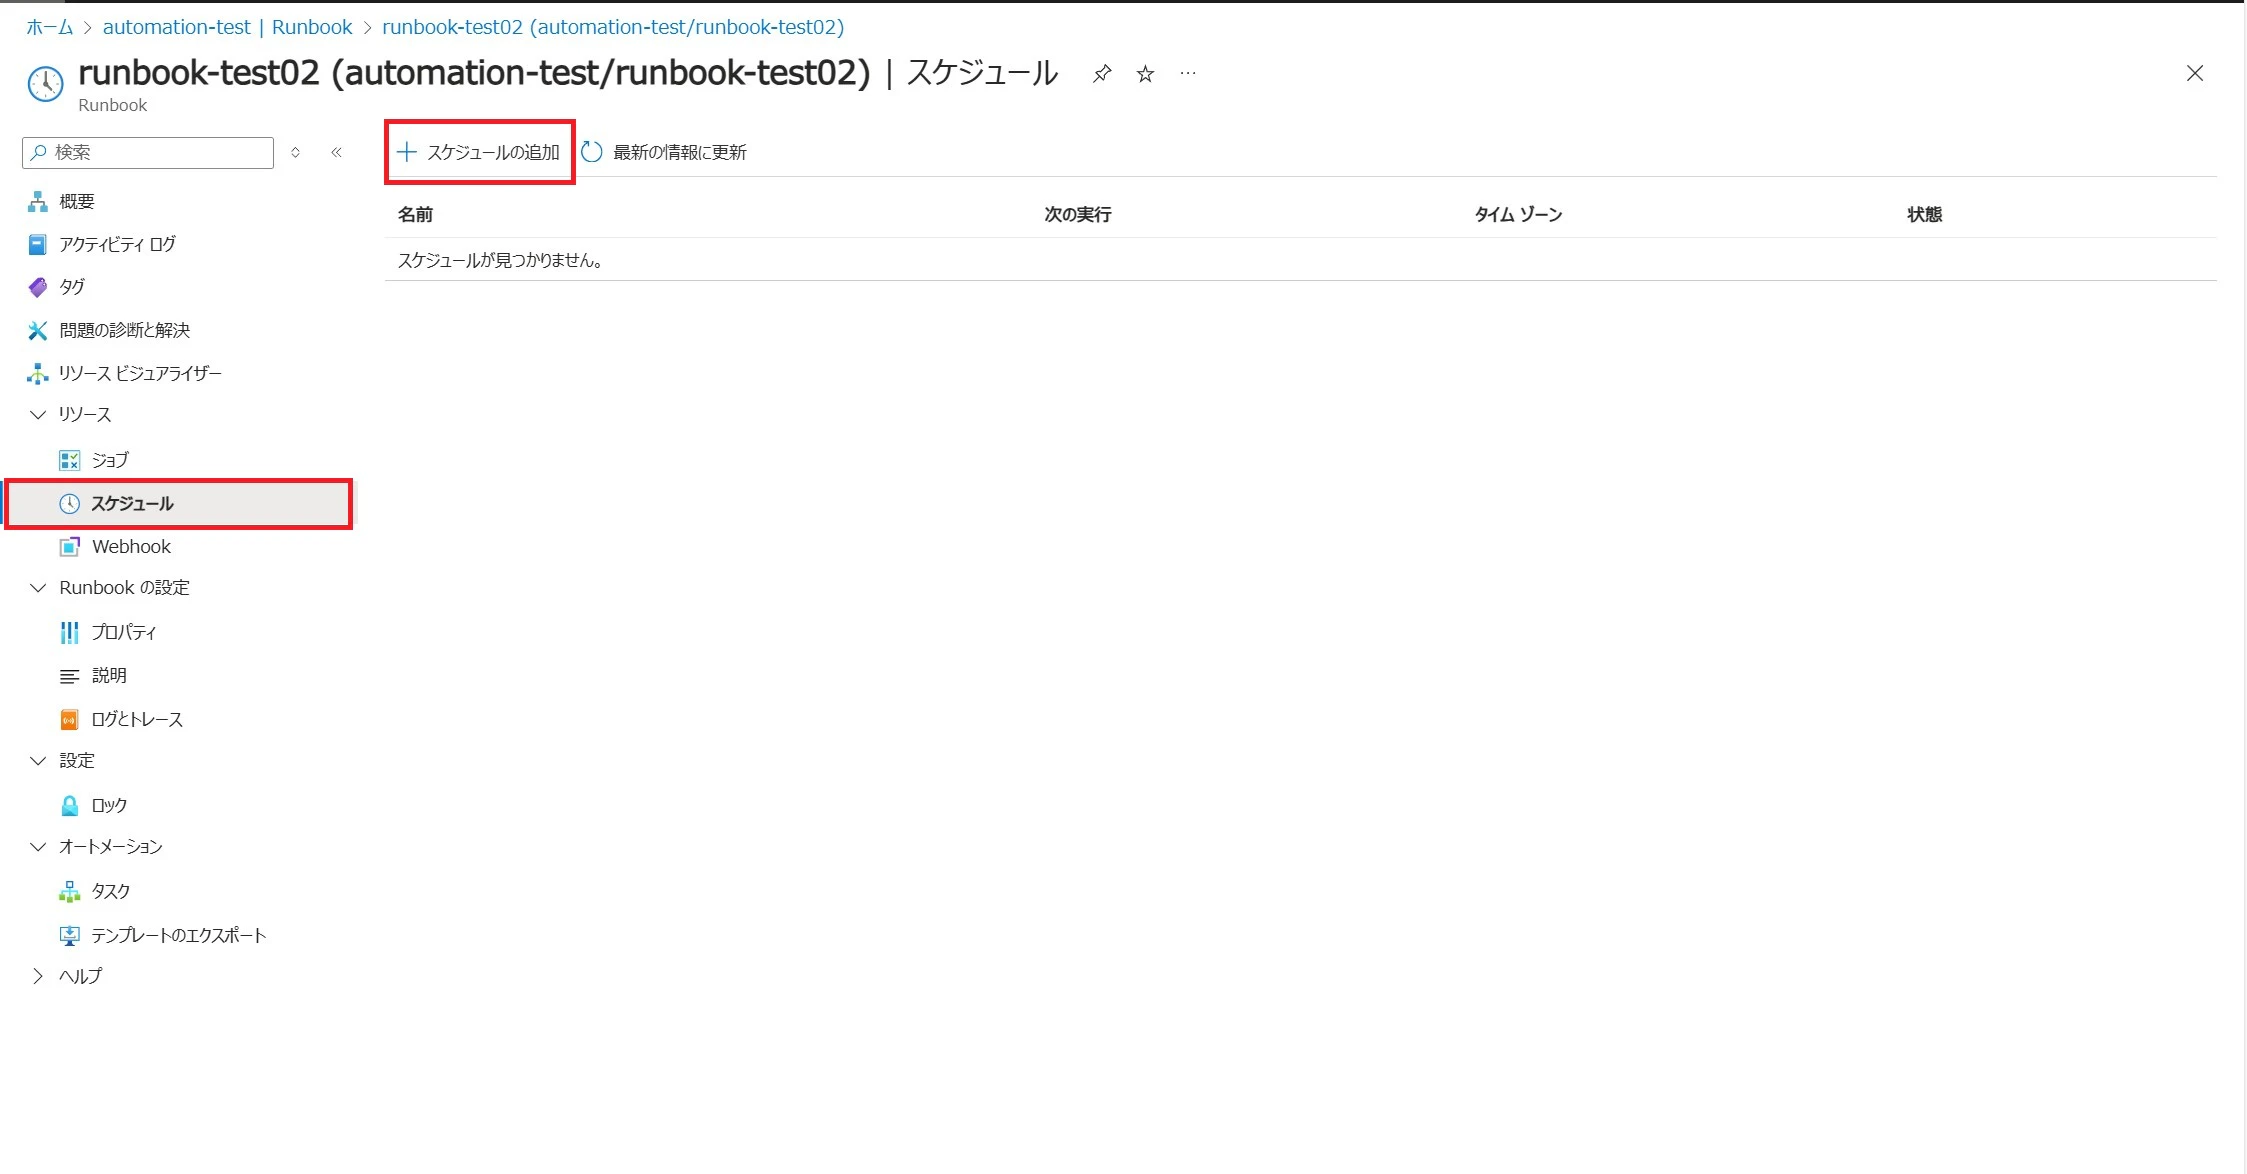Click the plus icon for スケジュールの追加
2247x1174 pixels.
pos(407,152)
